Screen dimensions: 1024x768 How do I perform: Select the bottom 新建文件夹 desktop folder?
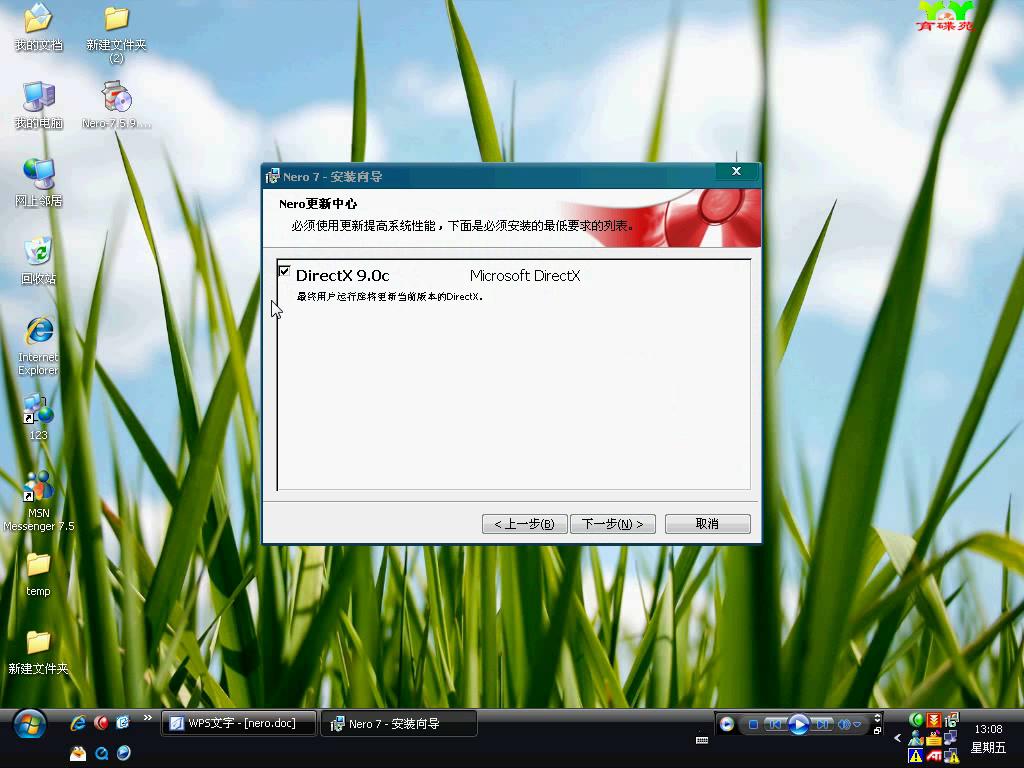pos(39,652)
